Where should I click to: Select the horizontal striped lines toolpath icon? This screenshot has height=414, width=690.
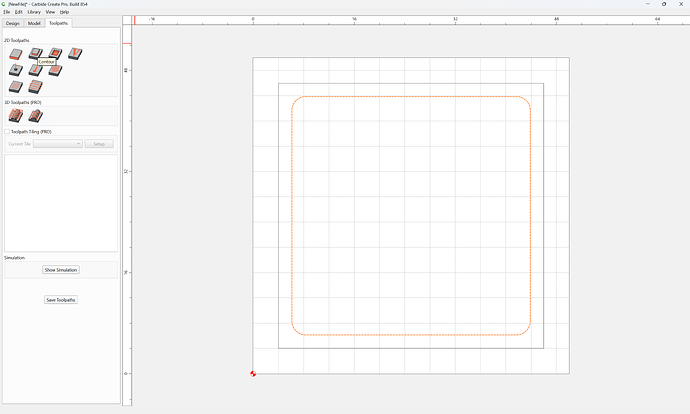point(36,87)
